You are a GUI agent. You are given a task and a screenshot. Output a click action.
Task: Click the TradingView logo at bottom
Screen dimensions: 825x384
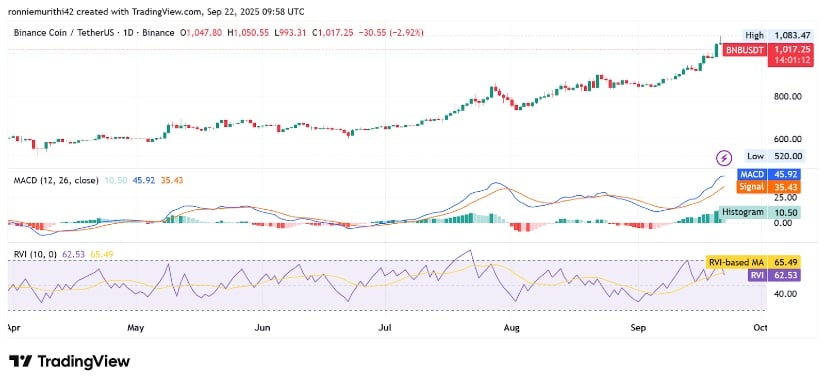tap(69, 361)
